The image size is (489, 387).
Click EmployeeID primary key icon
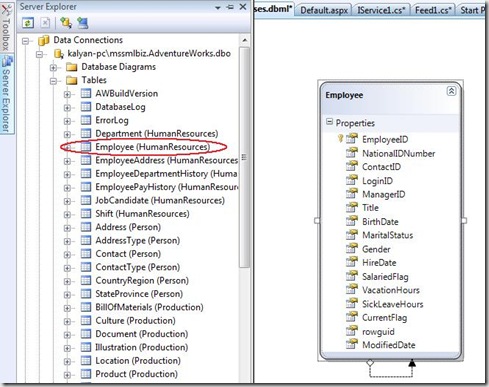point(340,138)
